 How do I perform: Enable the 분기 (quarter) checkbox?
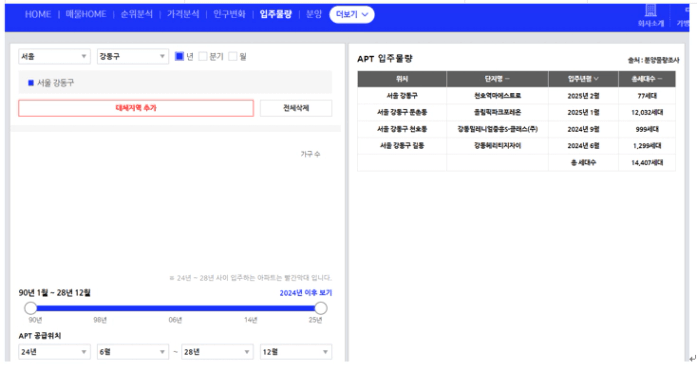[203, 56]
